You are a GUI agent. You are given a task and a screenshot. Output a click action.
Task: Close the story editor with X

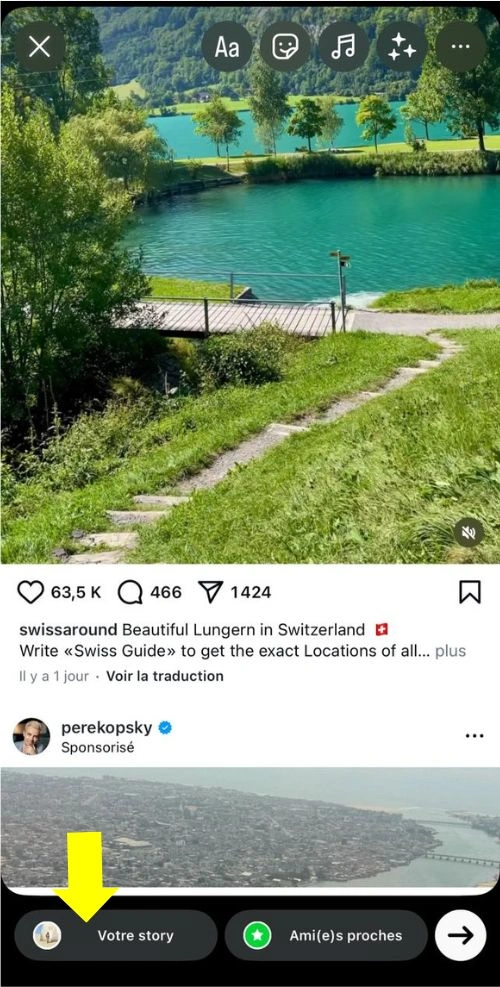[40, 47]
